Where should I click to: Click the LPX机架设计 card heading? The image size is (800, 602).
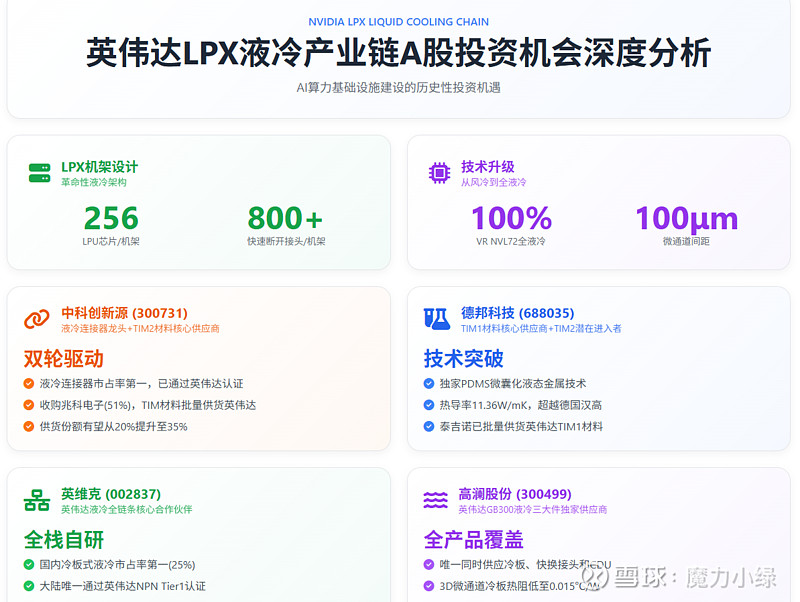pyautogui.click(x=99, y=167)
